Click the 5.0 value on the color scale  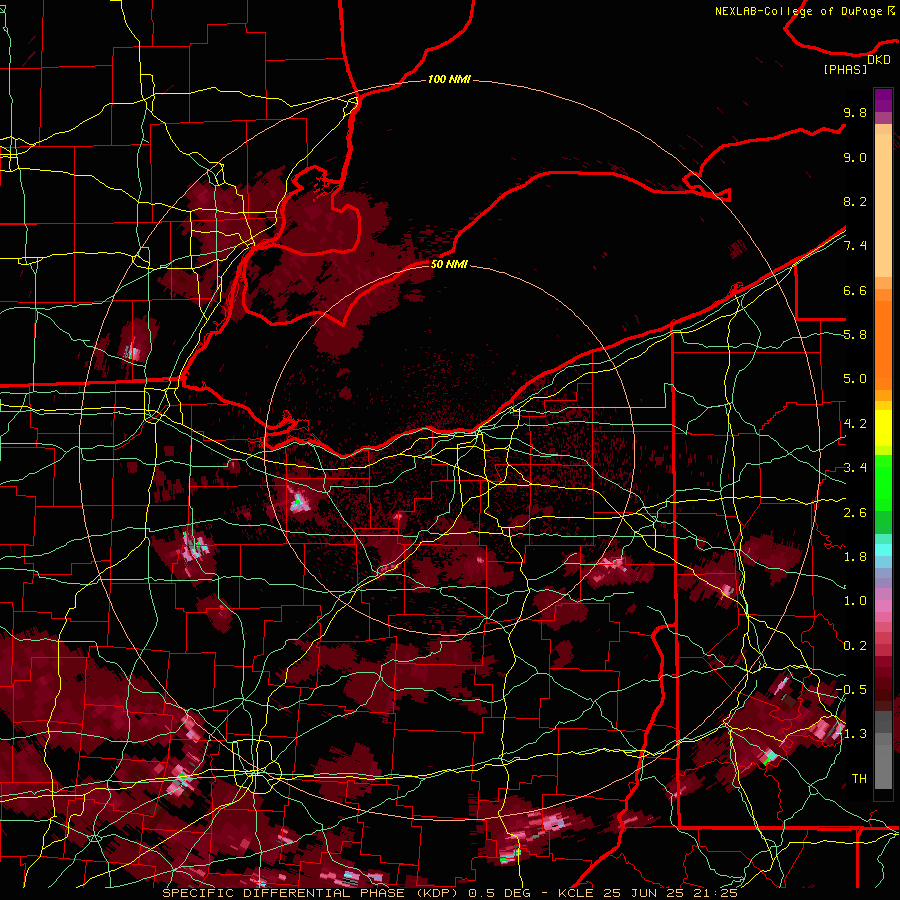pos(855,379)
